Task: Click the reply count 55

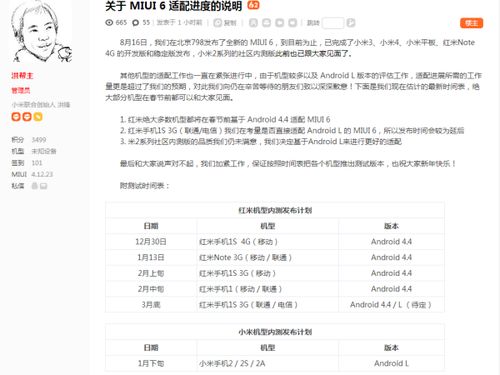Action: point(146,23)
